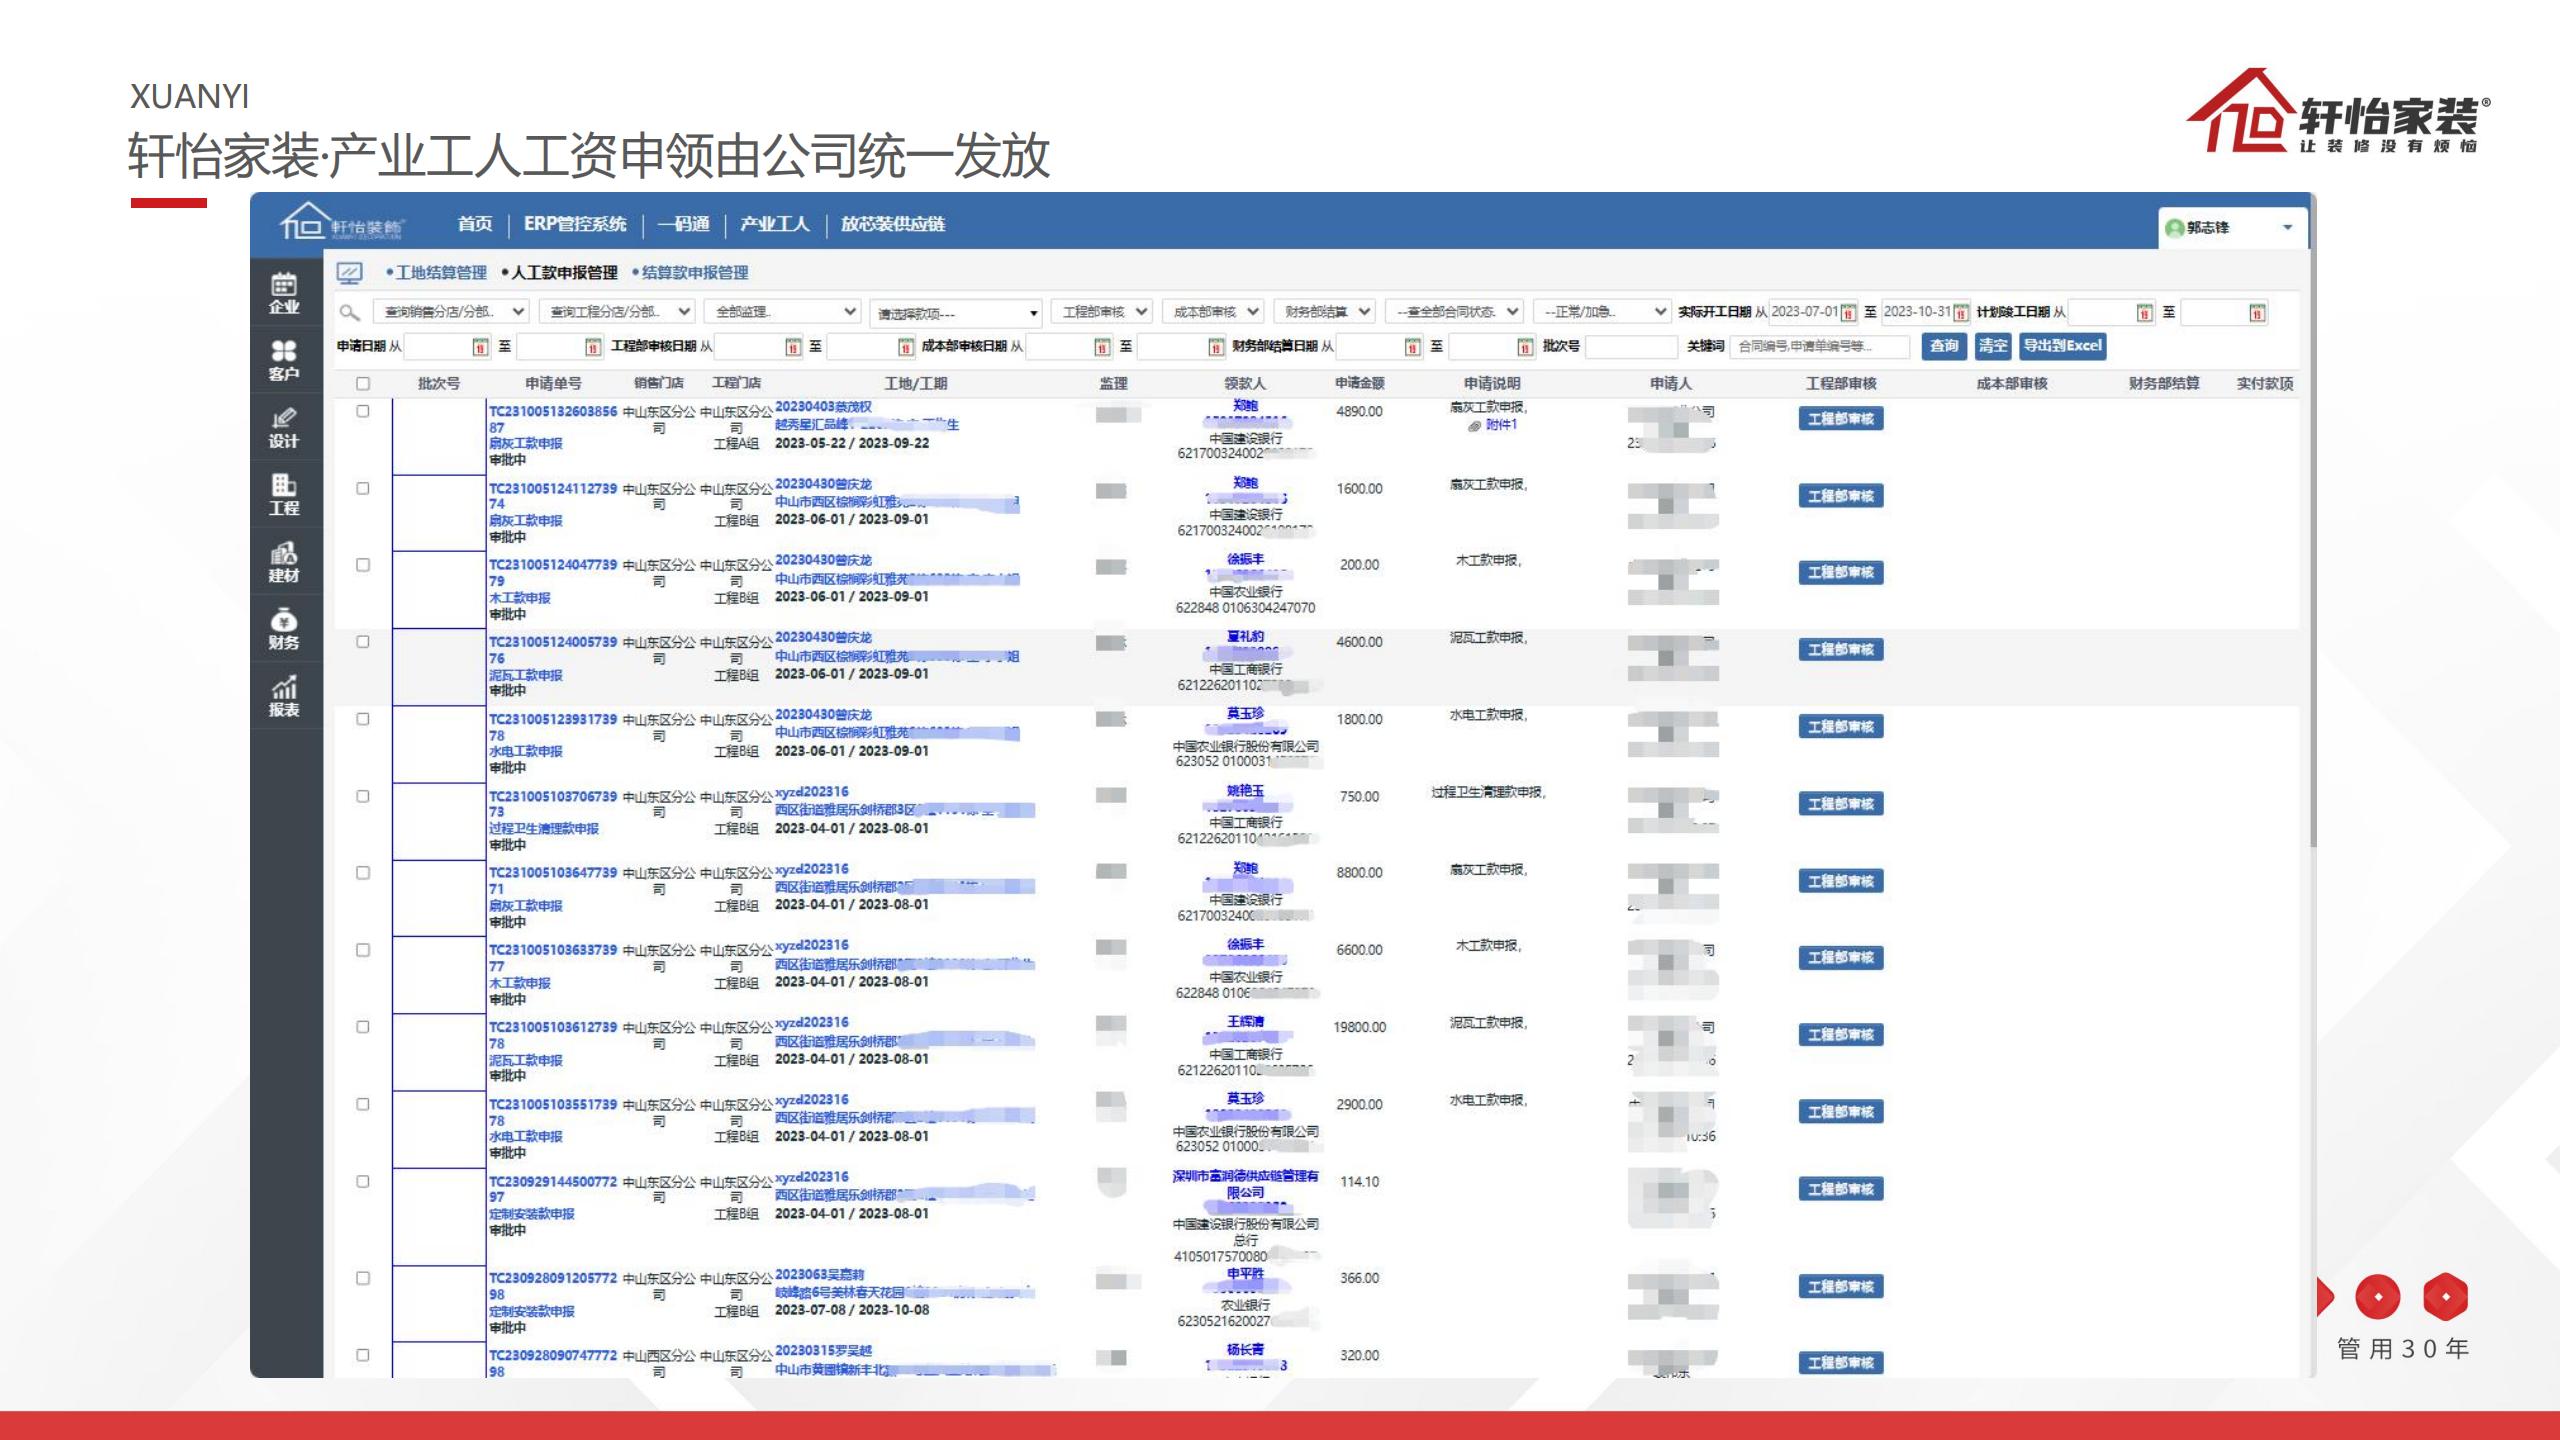
Task: Open the 客户 sidebar module
Action: click(x=284, y=360)
